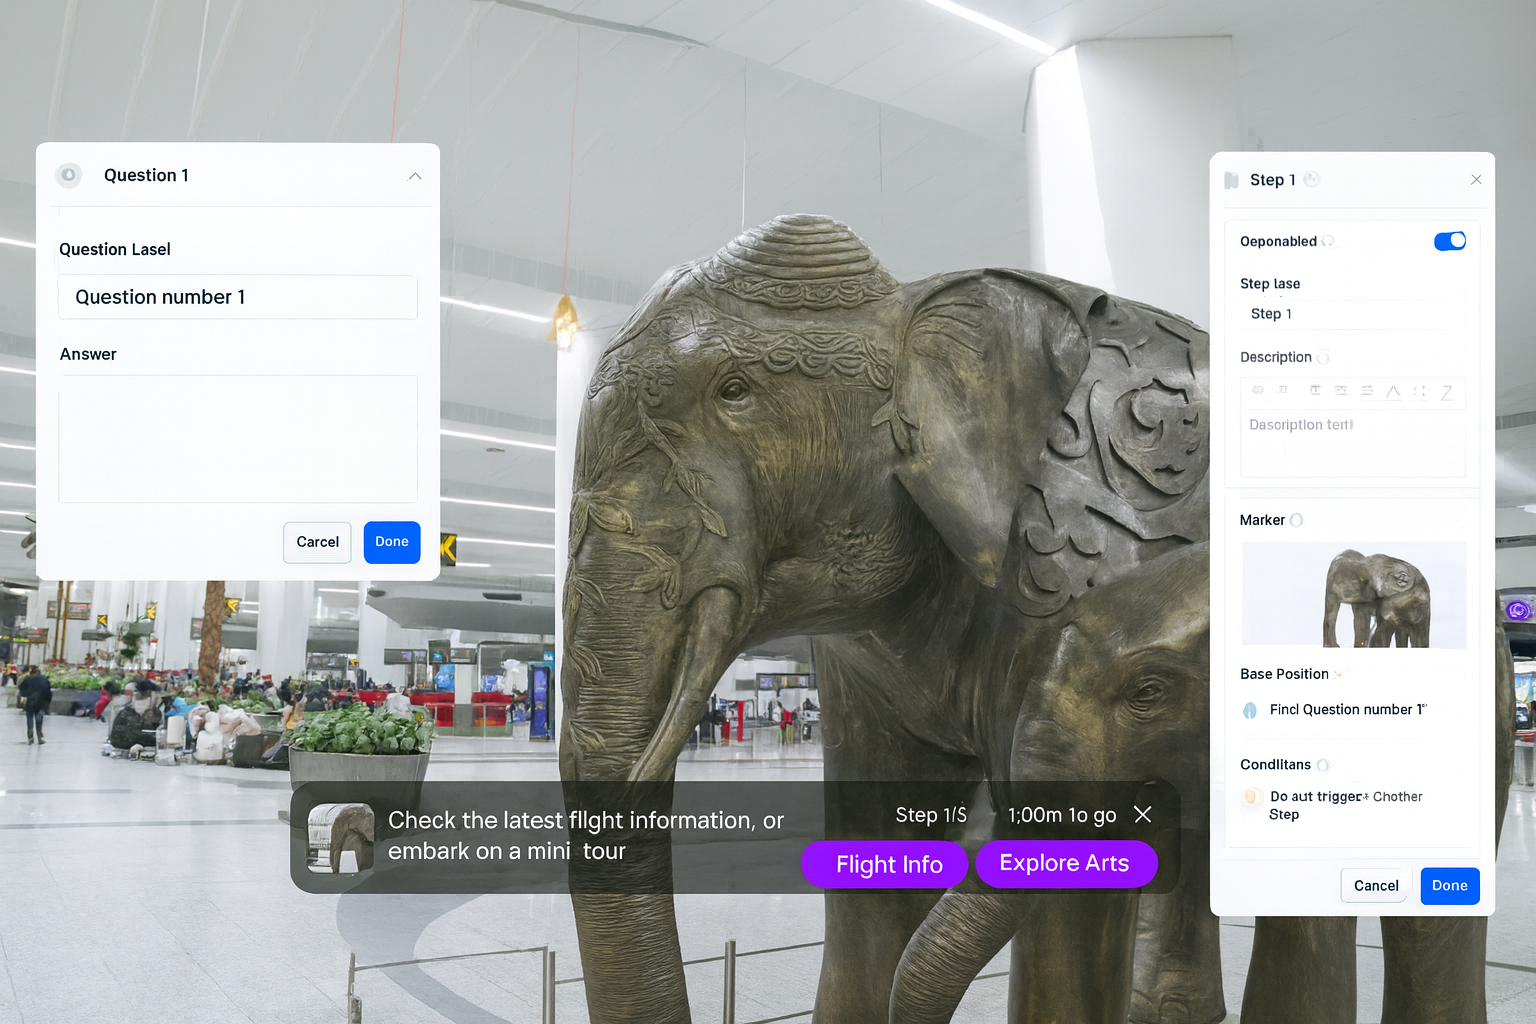Click the help icon beside Conditions label
This screenshot has width=1536, height=1024.
coord(1322,765)
